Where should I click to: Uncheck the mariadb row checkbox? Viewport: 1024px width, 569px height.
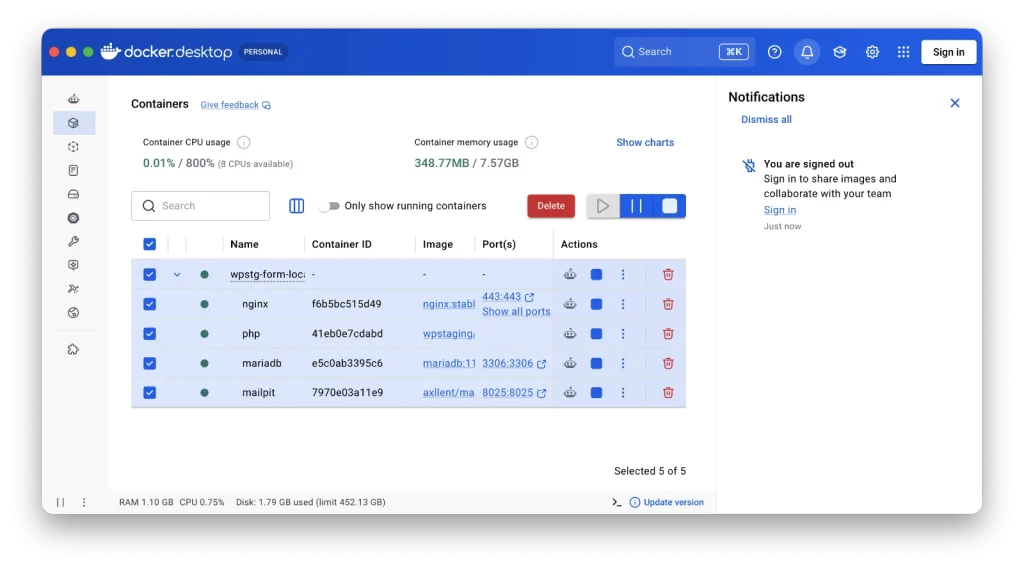tap(150, 363)
